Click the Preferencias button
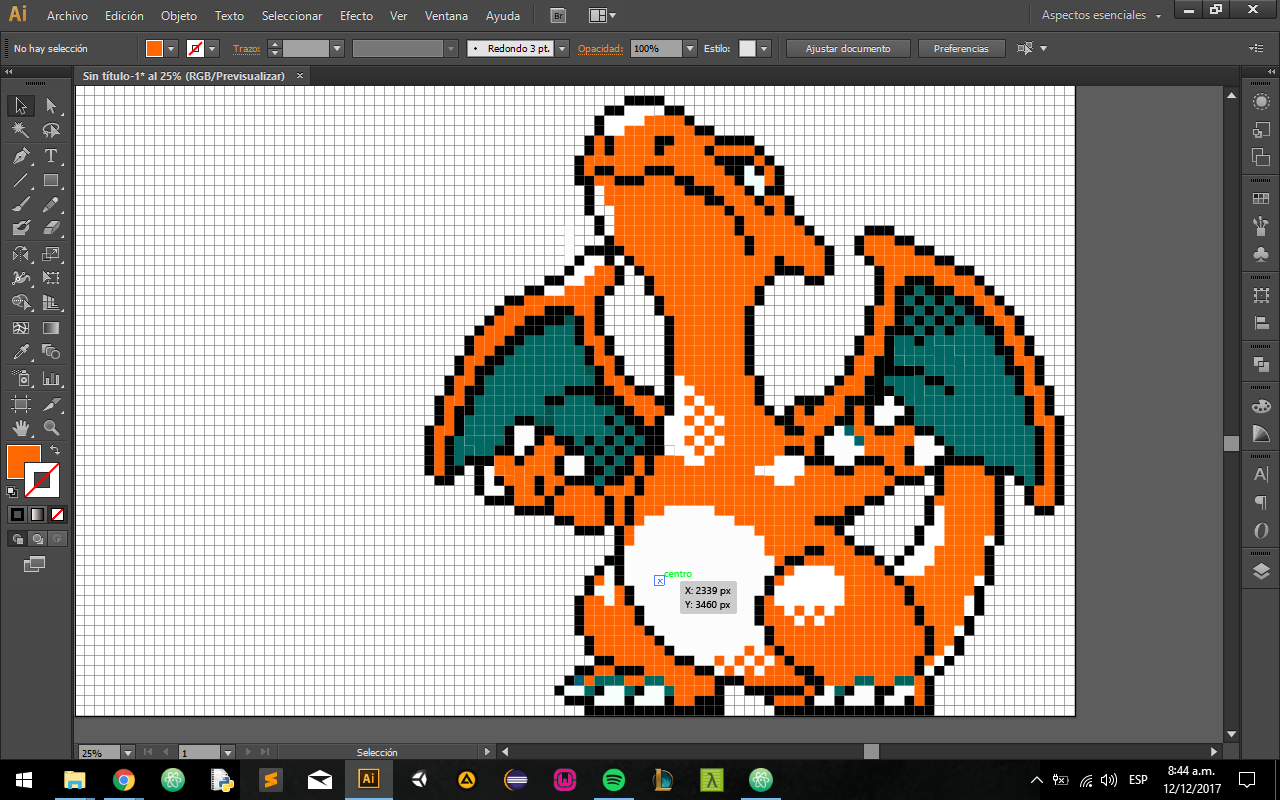 pyautogui.click(x=961, y=48)
